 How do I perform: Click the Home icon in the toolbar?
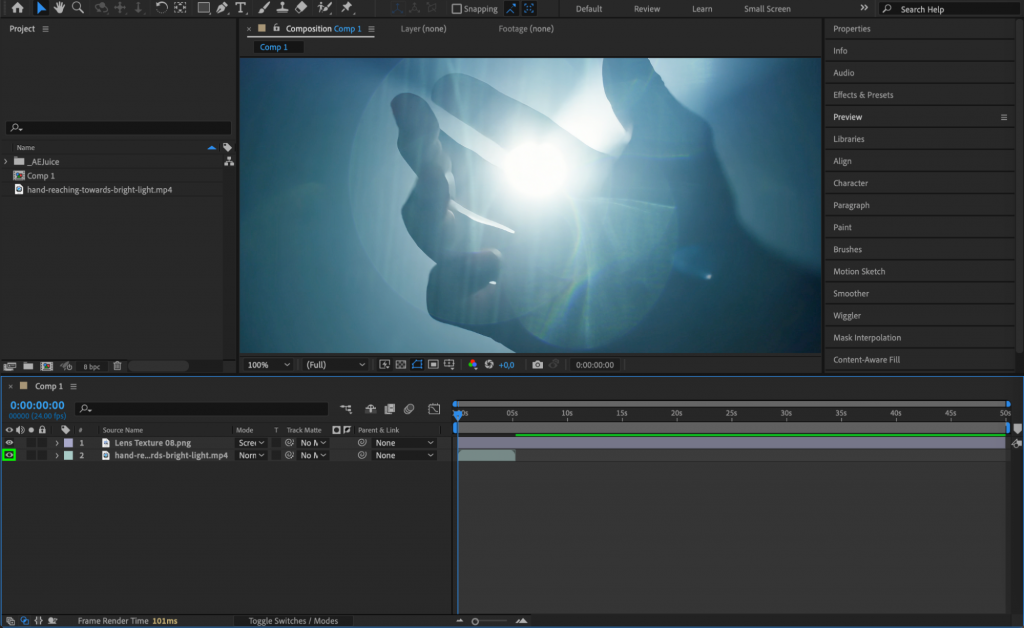(x=16, y=8)
